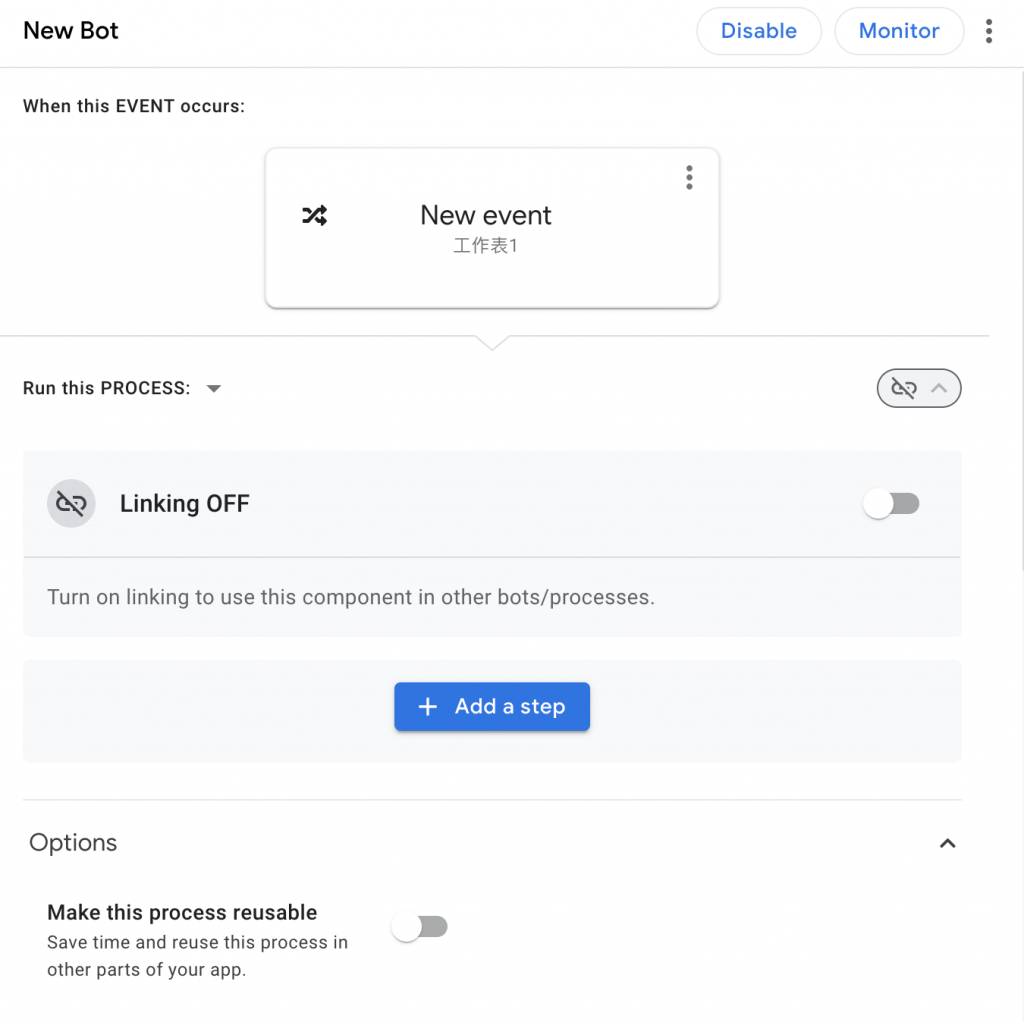The height and width of the screenshot is (1022, 1024).
Task: Click the plus icon on Add a step
Action: click(428, 707)
